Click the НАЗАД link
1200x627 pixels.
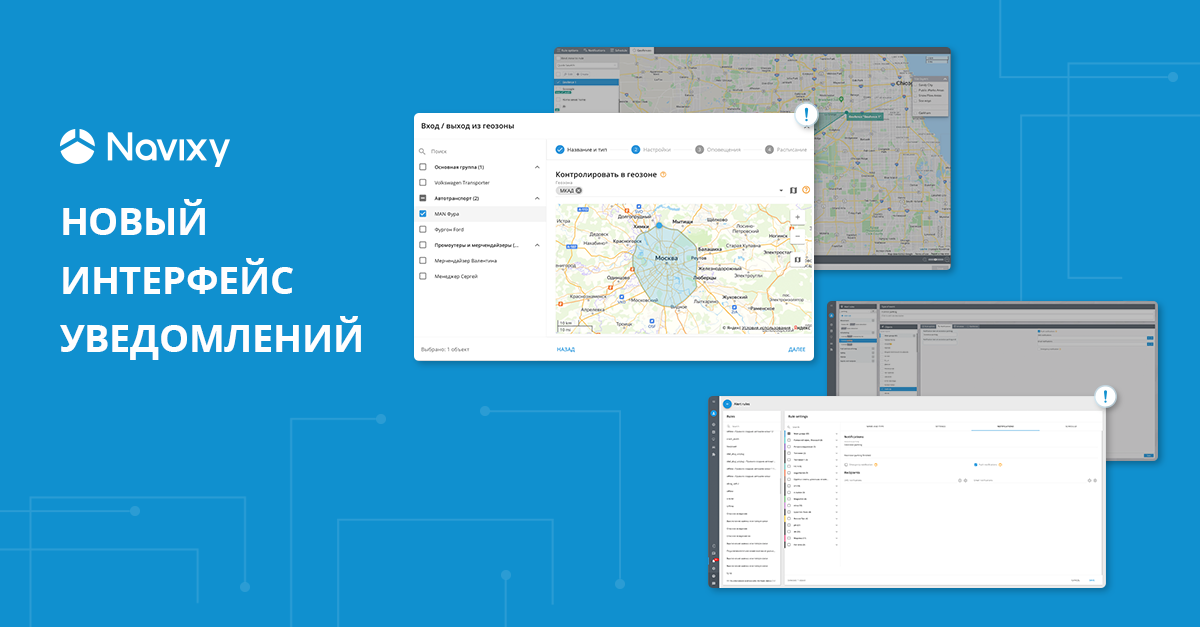tap(565, 349)
